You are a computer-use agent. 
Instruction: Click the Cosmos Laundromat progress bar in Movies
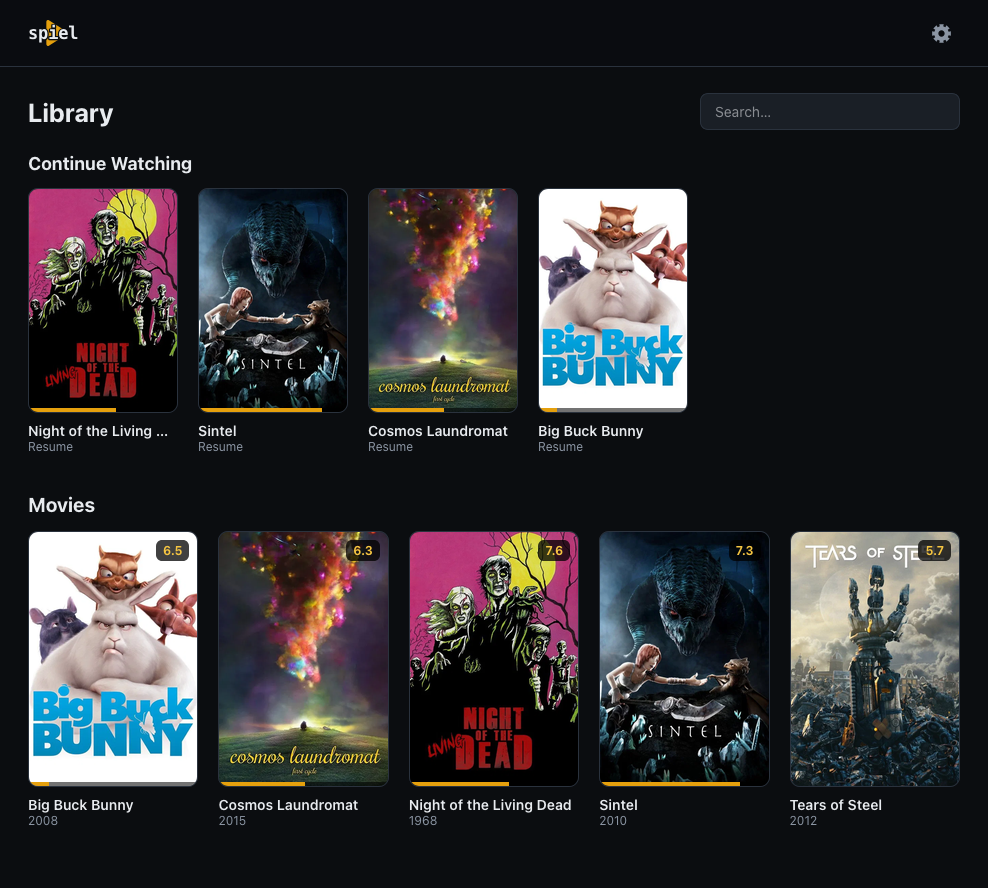pyautogui.click(x=303, y=784)
